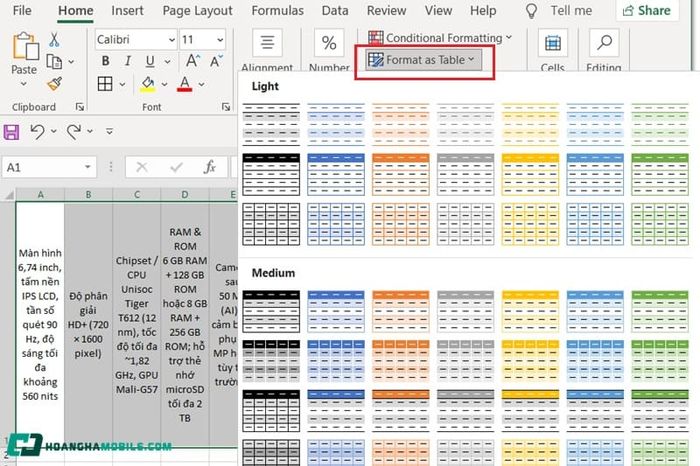This screenshot has height=466, width=700.
Task: Click the Select All corner triangle
Action: tap(8, 195)
